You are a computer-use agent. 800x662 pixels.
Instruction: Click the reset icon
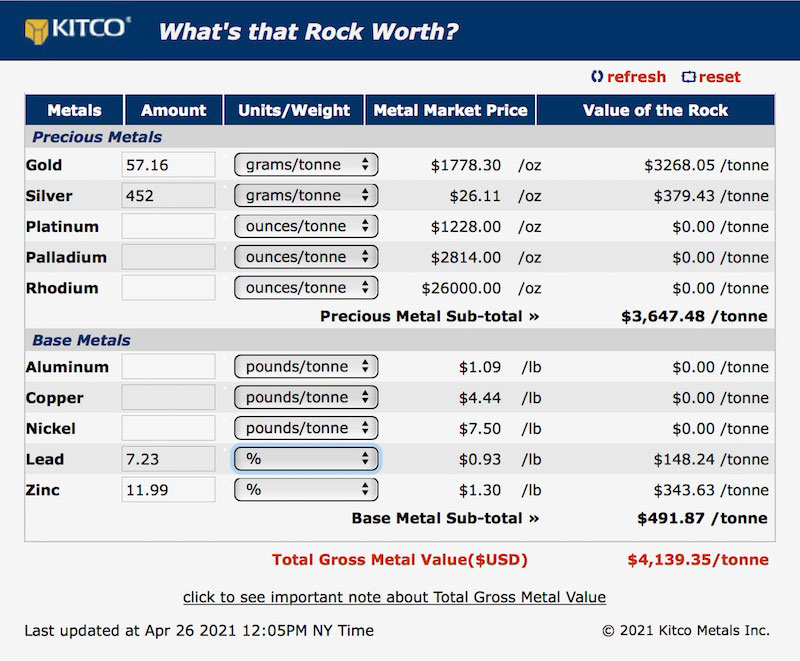coord(688,77)
